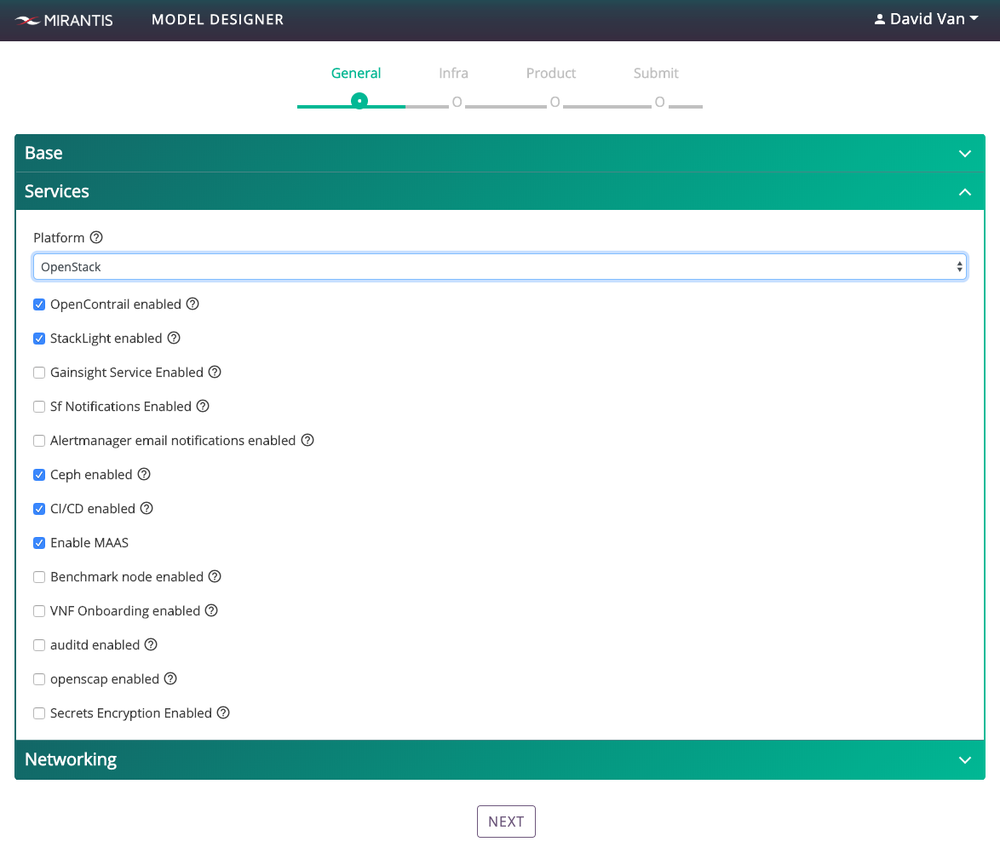The height and width of the screenshot is (850, 1000).
Task: Switch to the Infra step
Action: coord(453,73)
